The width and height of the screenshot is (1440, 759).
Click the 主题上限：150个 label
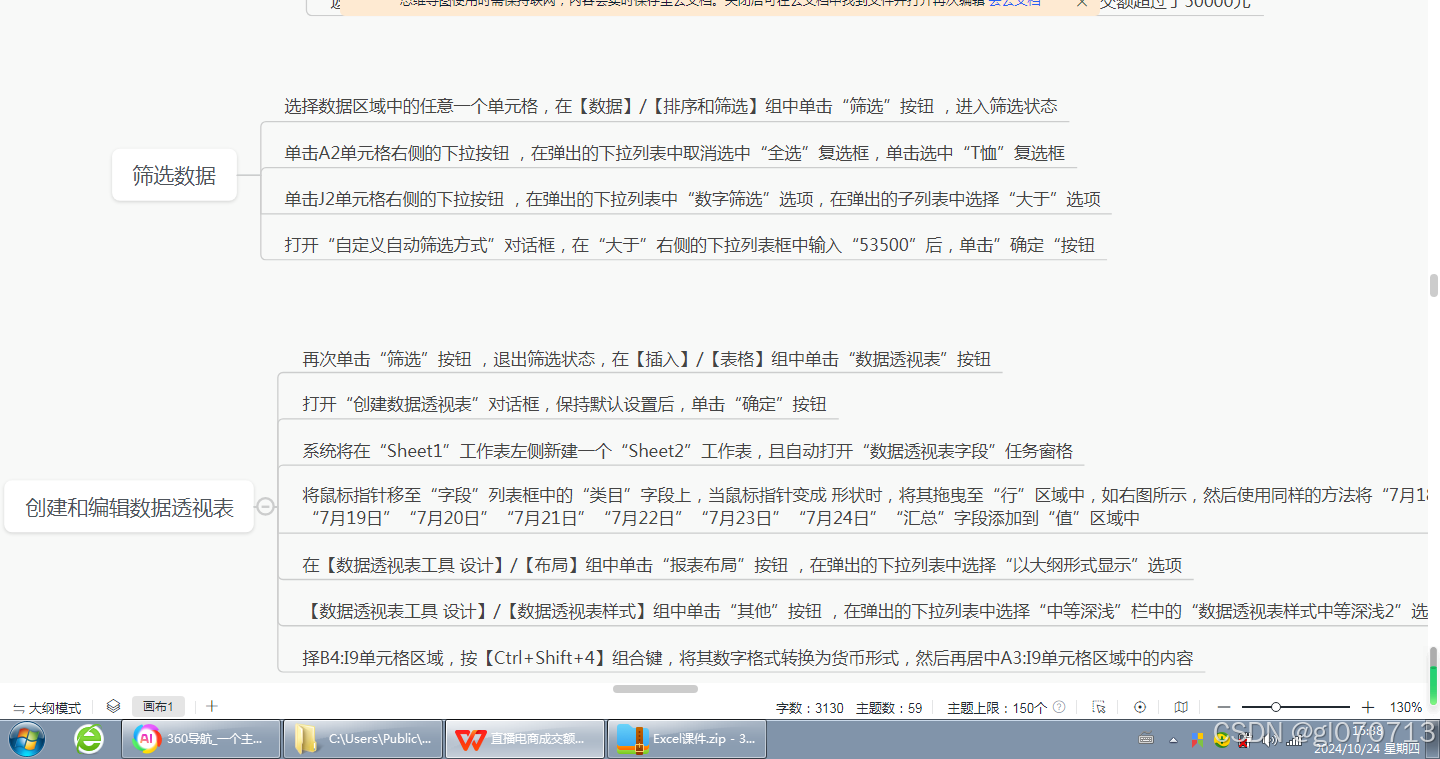click(997, 708)
